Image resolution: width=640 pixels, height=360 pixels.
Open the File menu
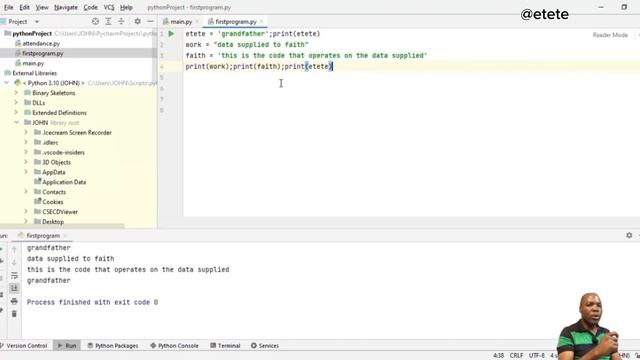pos(9,7)
